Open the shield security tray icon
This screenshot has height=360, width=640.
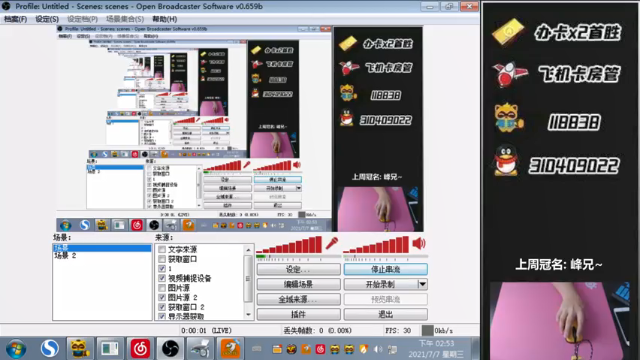click(363, 349)
